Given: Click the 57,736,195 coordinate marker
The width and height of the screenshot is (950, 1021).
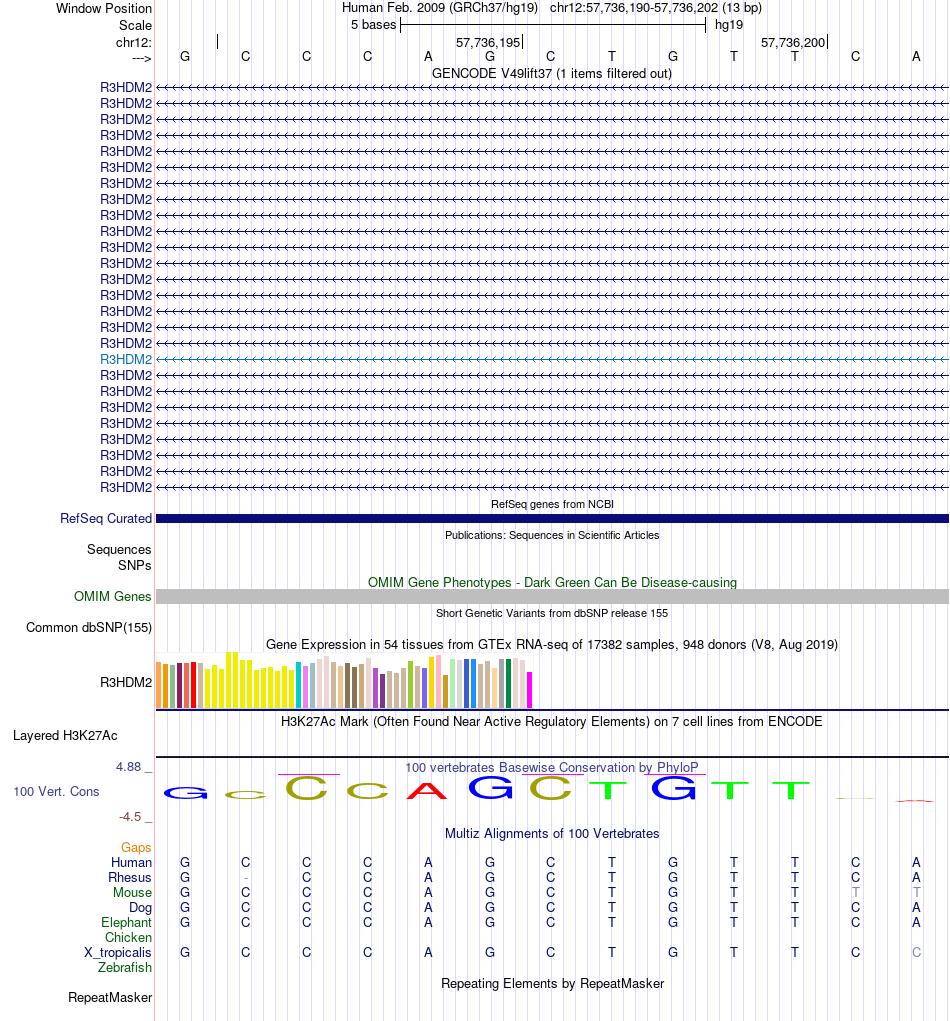Looking at the screenshot, I should point(488,42).
